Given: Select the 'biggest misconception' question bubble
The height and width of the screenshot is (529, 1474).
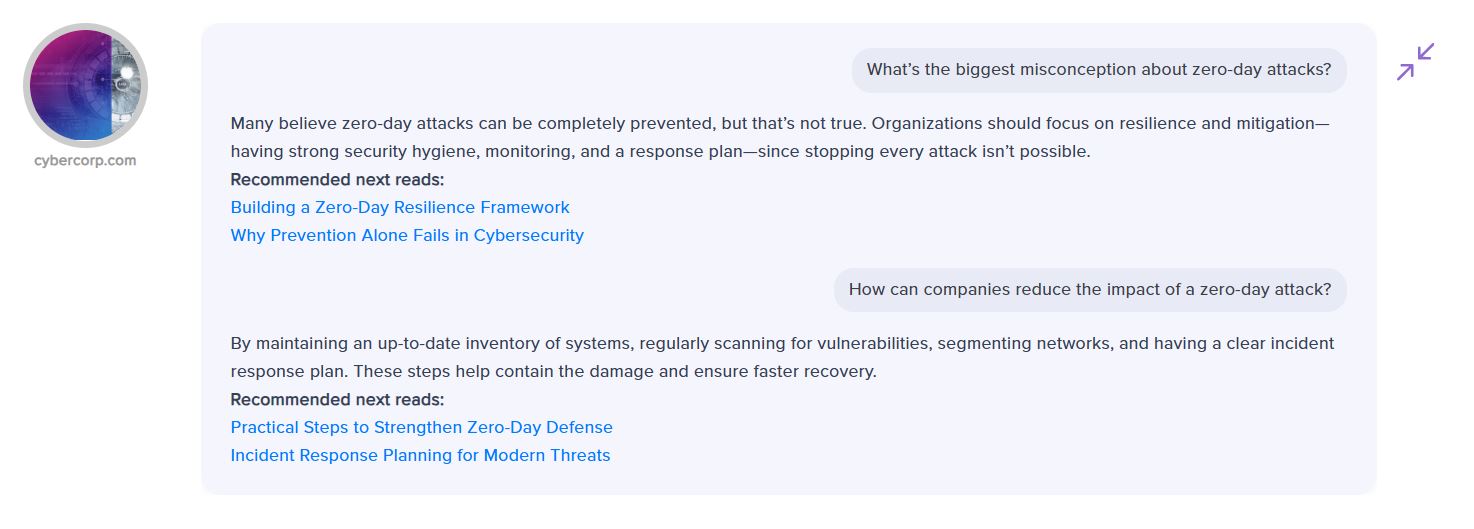Looking at the screenshot, I should pyautogui.click(x=1098, y=70).
